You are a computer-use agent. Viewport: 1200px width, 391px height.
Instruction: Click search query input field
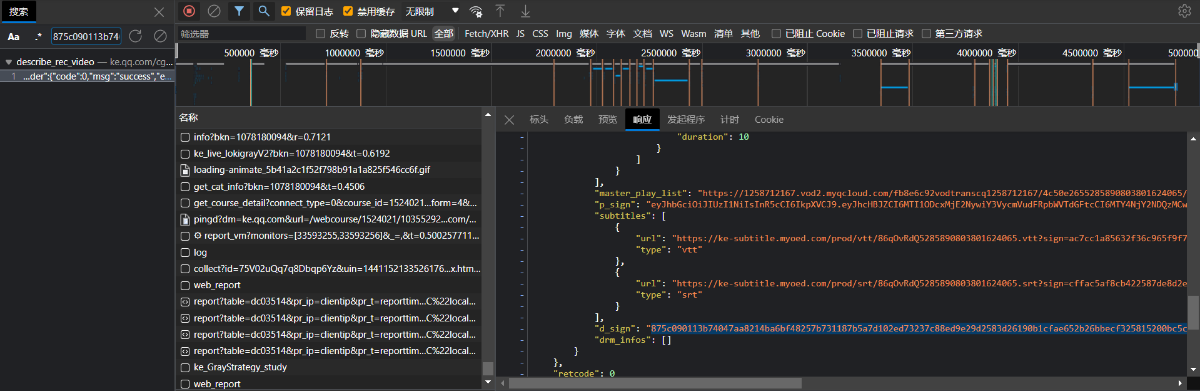click(85, 36)
